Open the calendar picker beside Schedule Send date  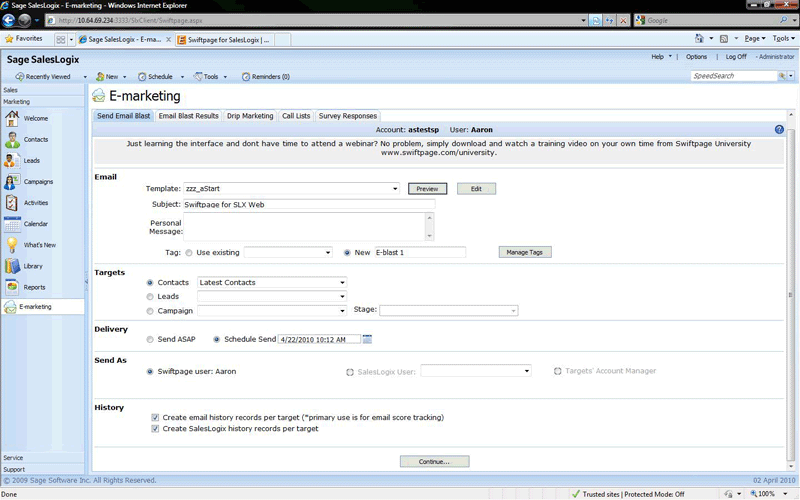click(x=367, y=339)
